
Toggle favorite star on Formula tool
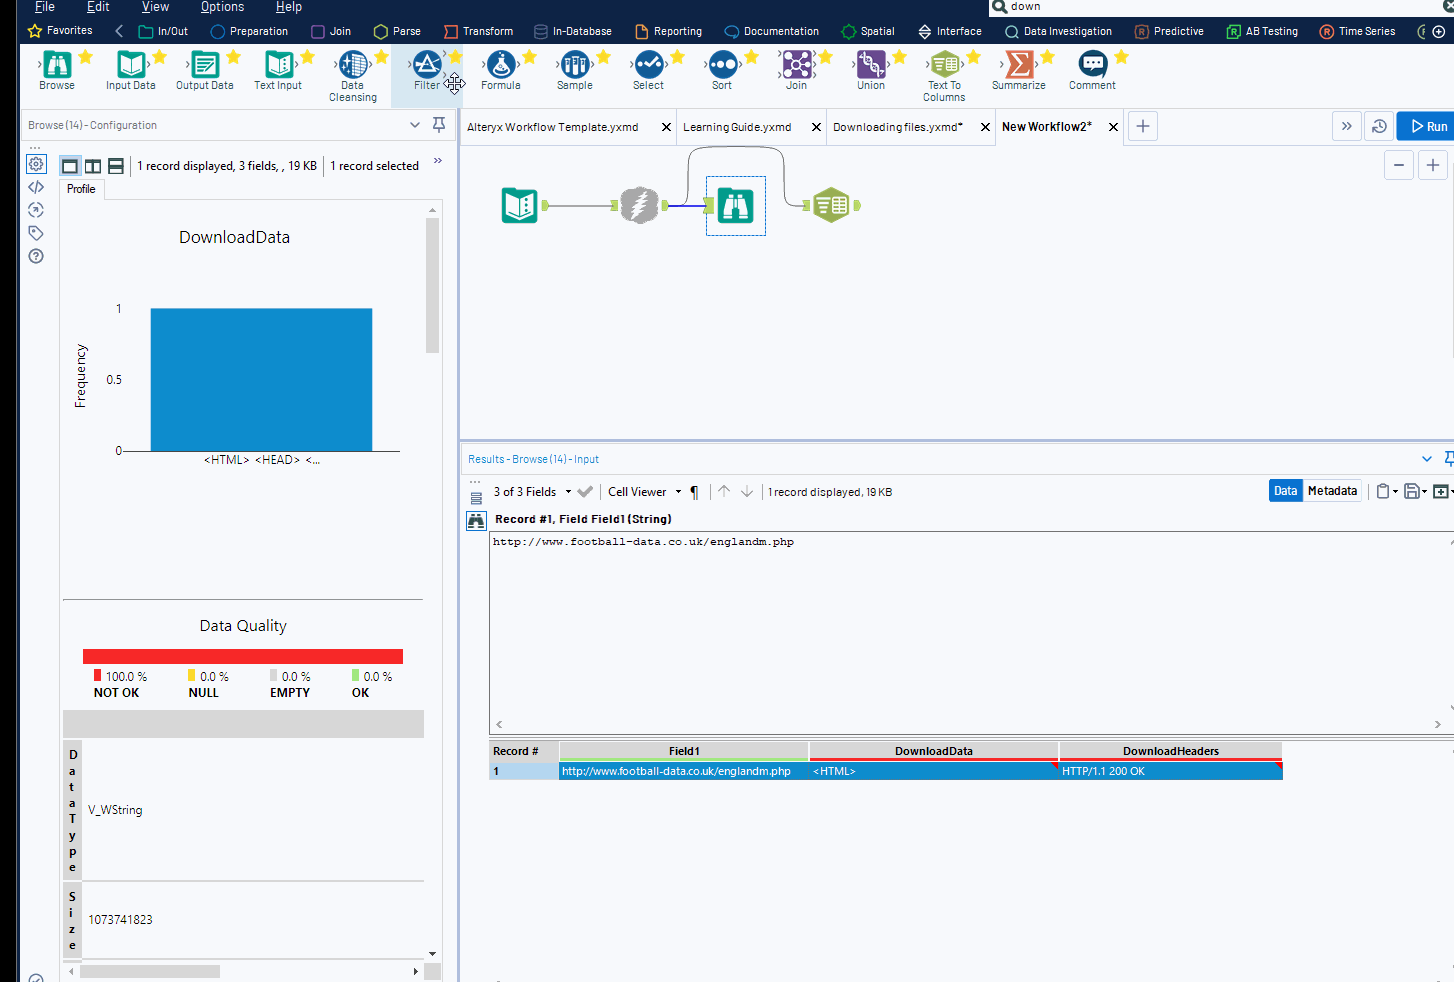click(x=530, y=57)
